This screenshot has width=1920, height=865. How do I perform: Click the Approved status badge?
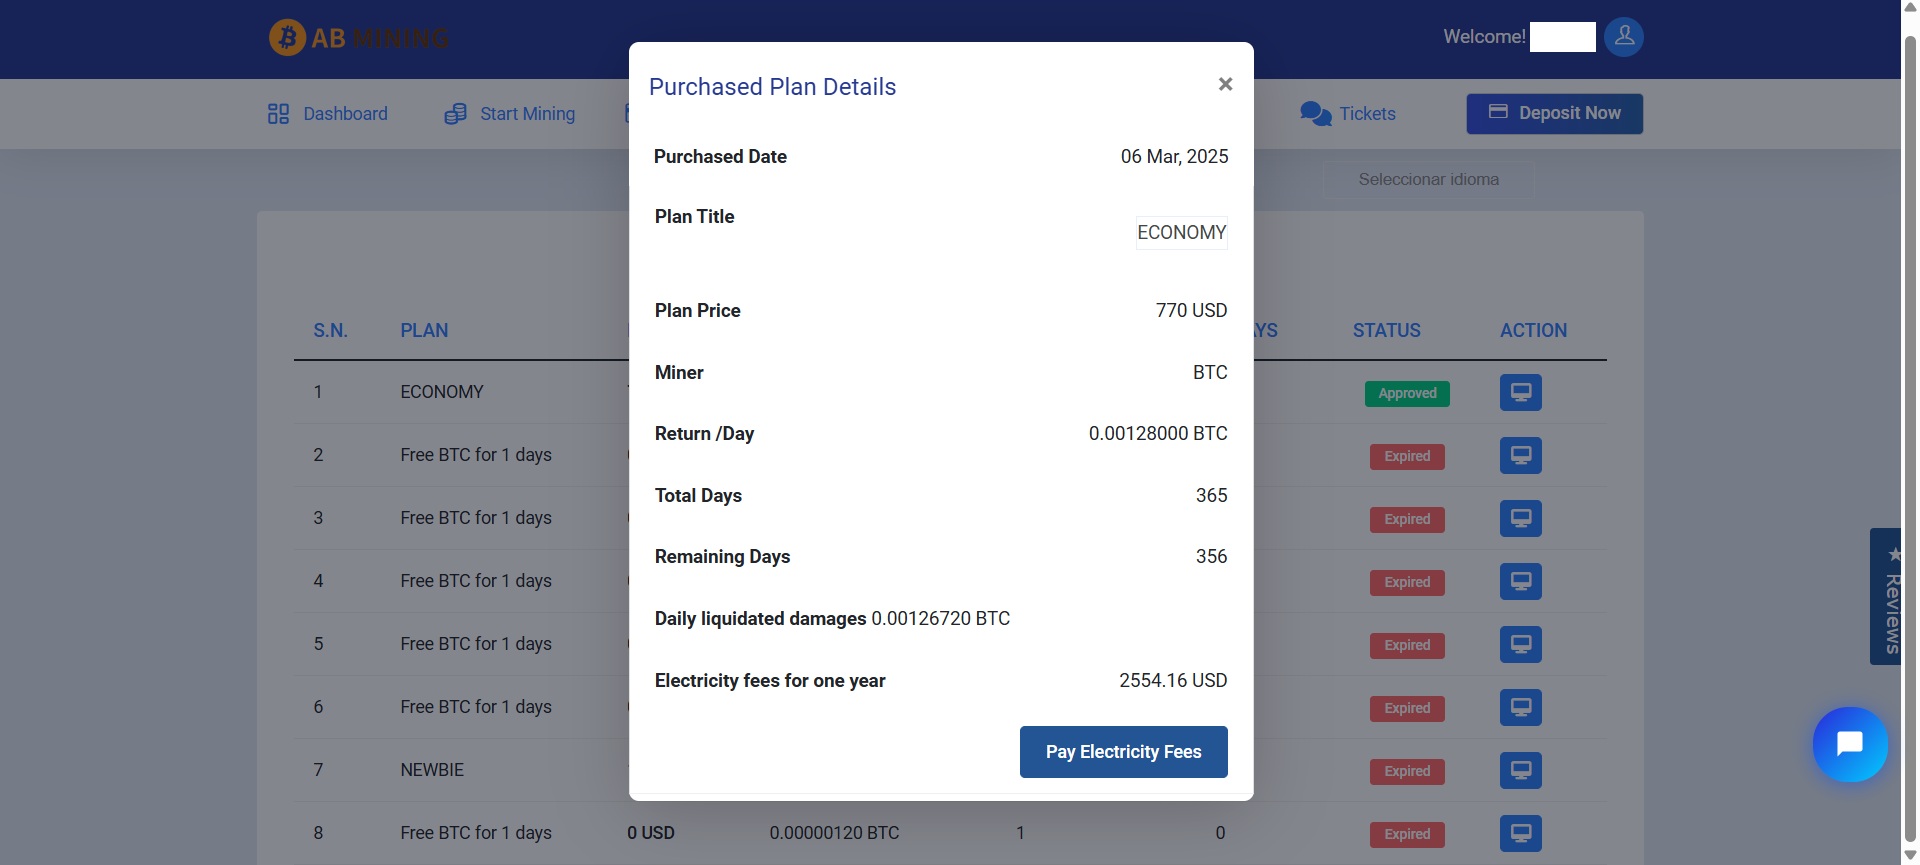pyautogui.click(x=1407, y=394)
